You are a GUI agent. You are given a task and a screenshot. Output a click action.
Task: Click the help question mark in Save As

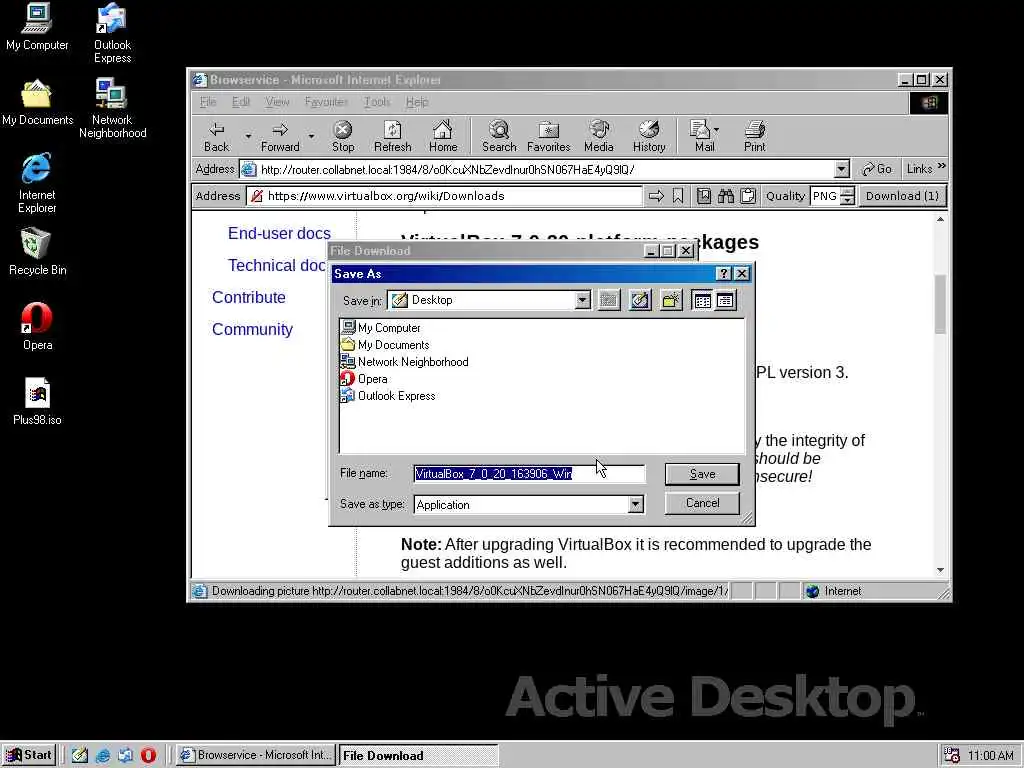724,274
